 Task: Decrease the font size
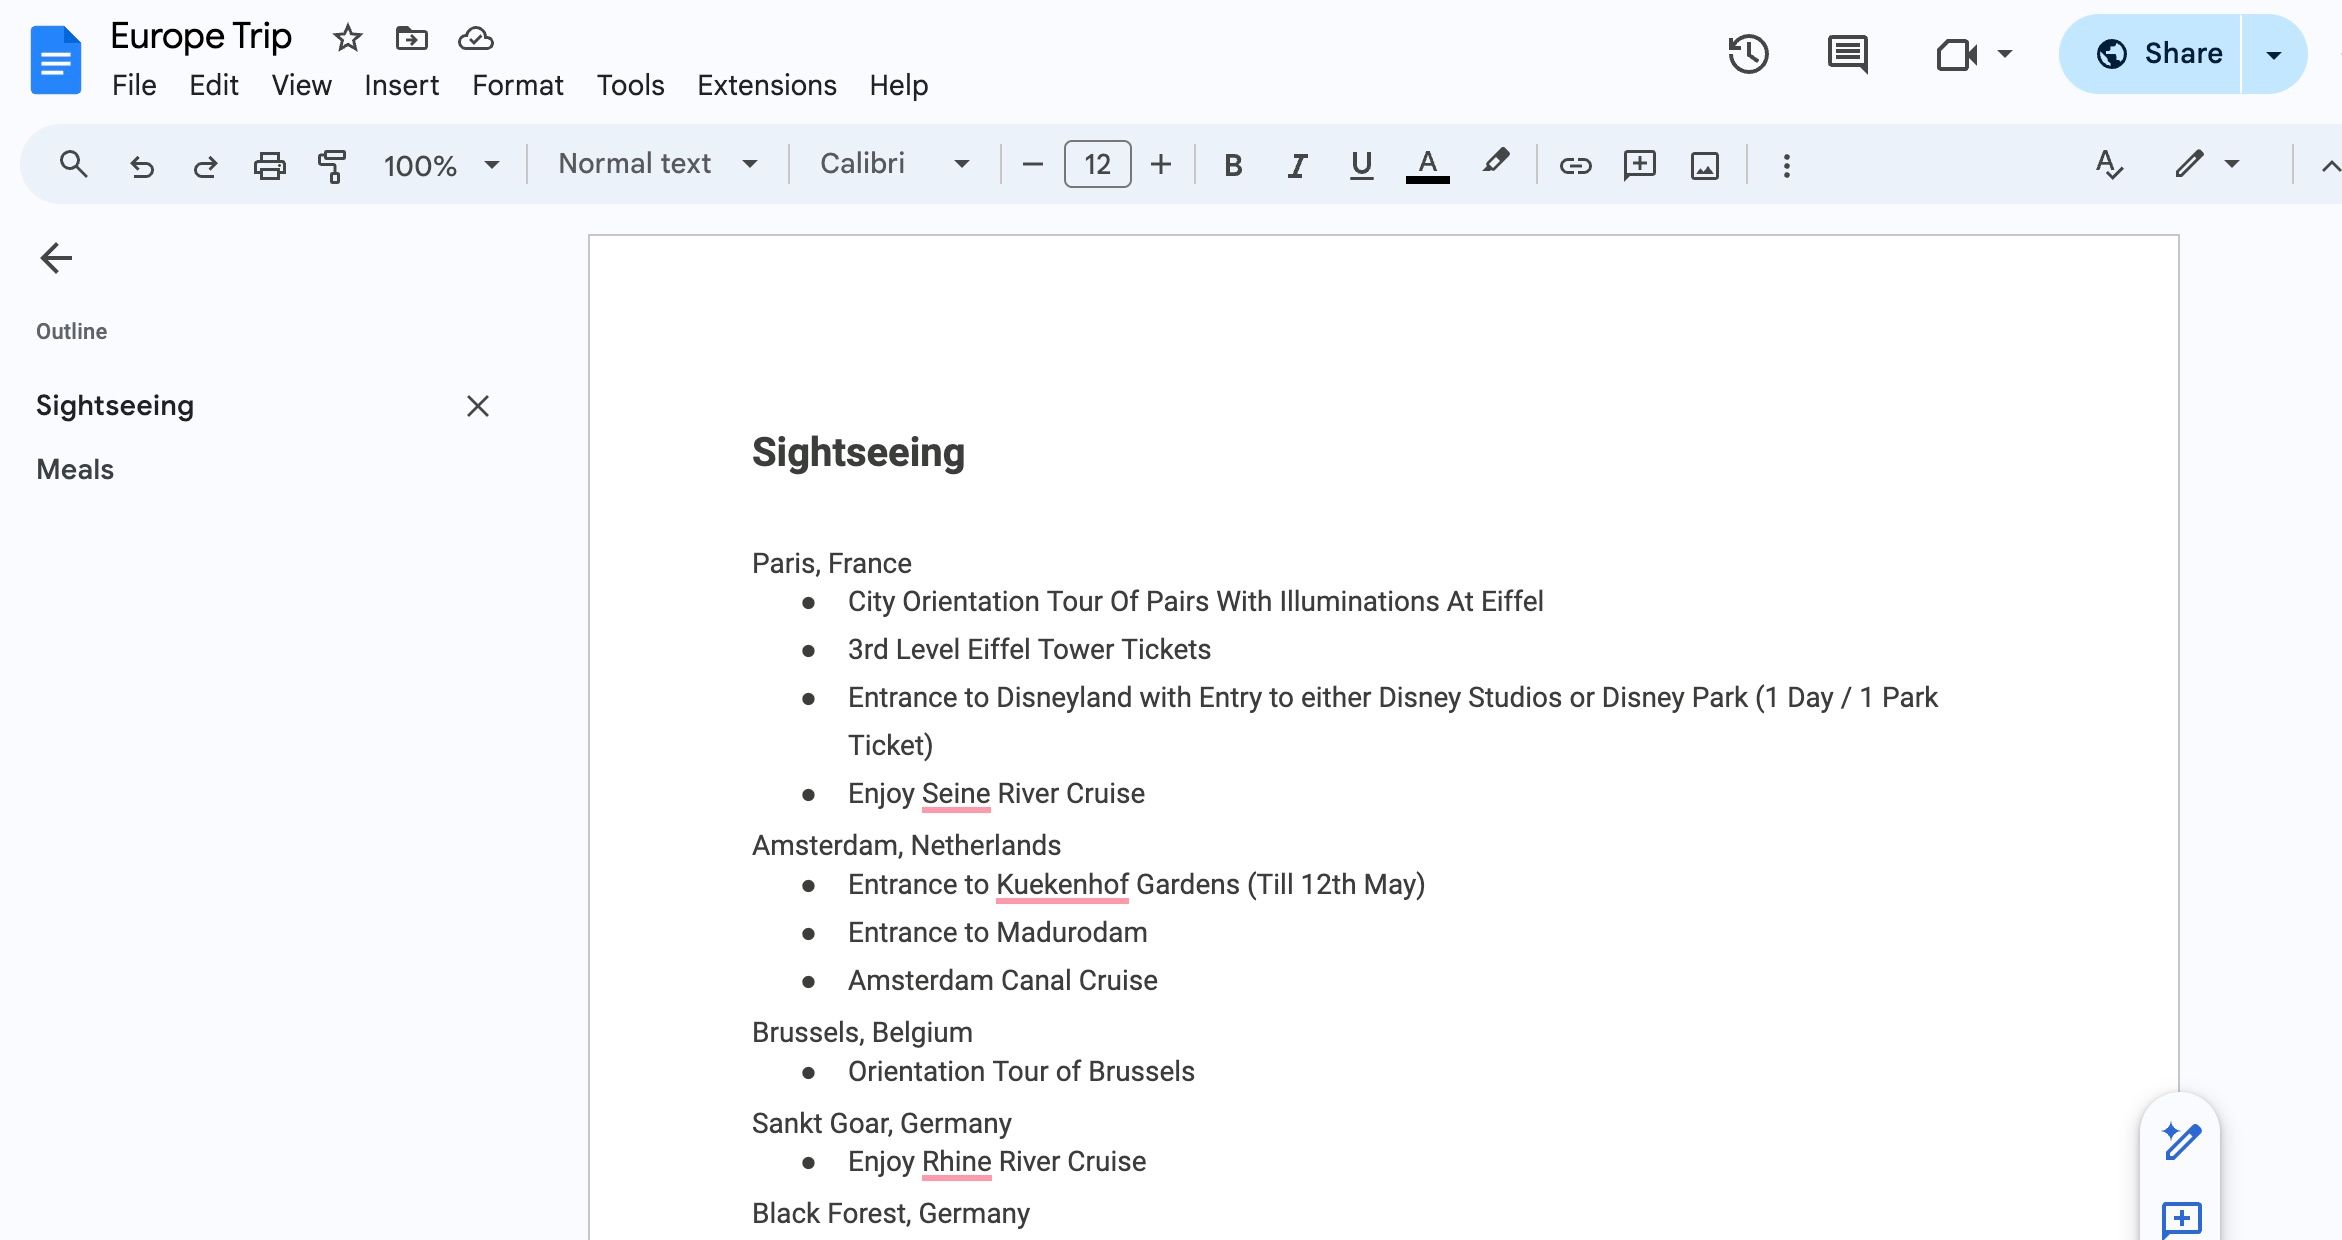point(1032,164)
